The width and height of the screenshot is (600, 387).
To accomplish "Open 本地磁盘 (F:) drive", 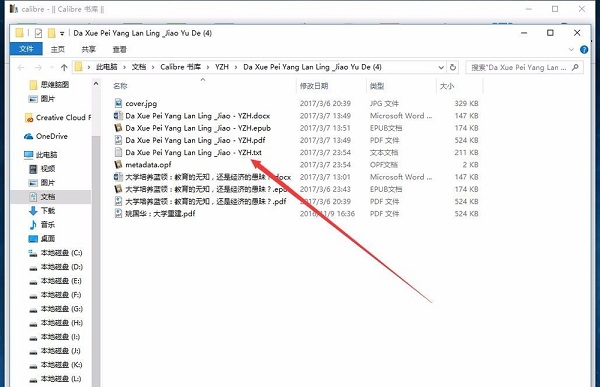I will point(55,295).
